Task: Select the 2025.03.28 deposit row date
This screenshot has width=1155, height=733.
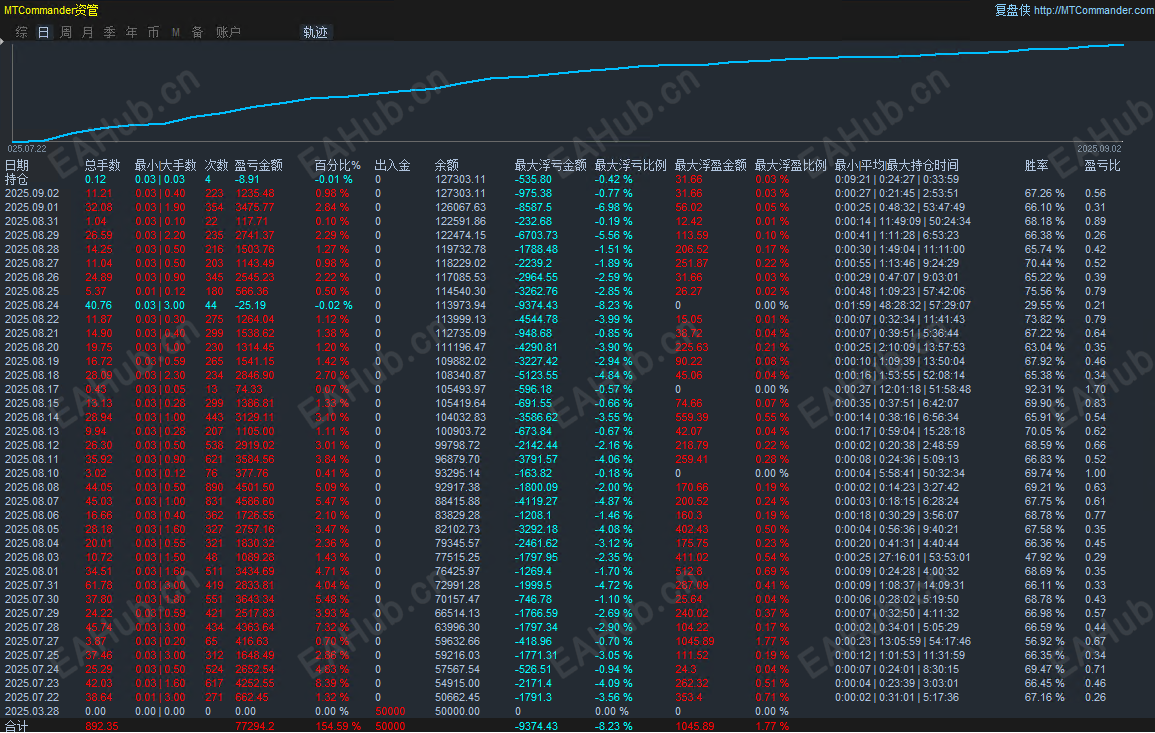Action: point(32,712)
